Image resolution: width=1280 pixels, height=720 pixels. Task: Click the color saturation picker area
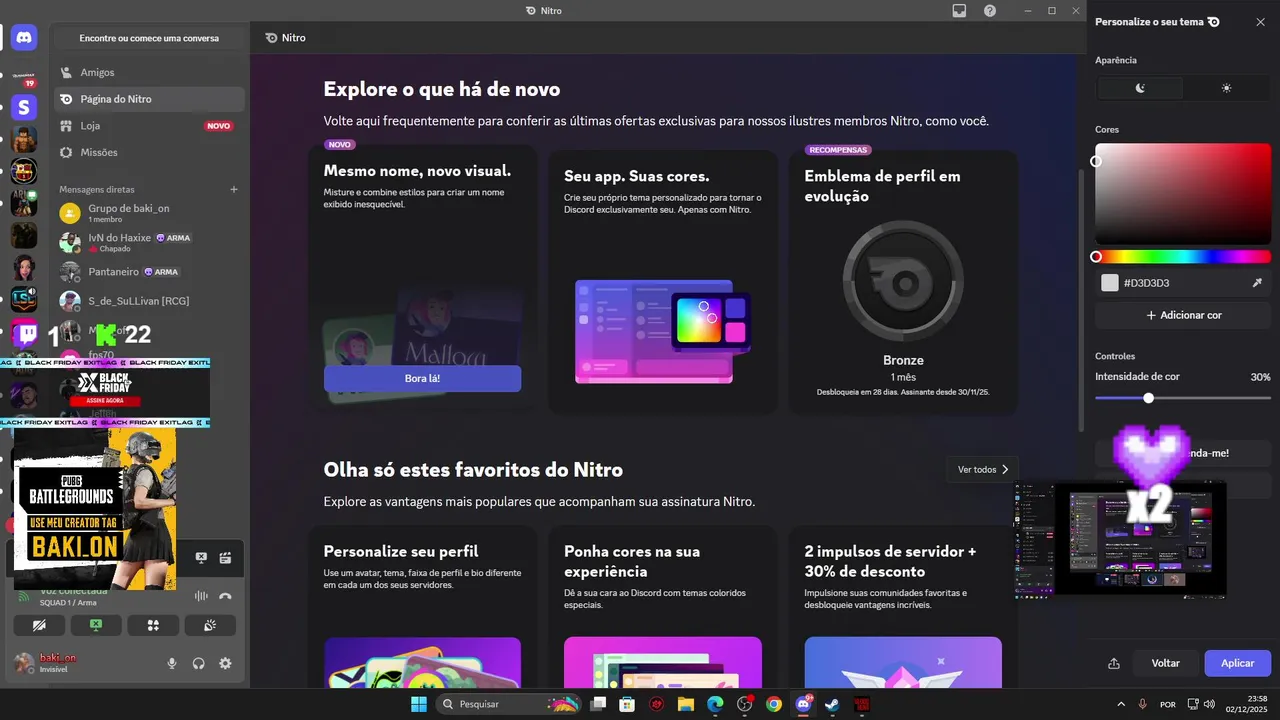pyautogui.click(x=1183, y=194)
